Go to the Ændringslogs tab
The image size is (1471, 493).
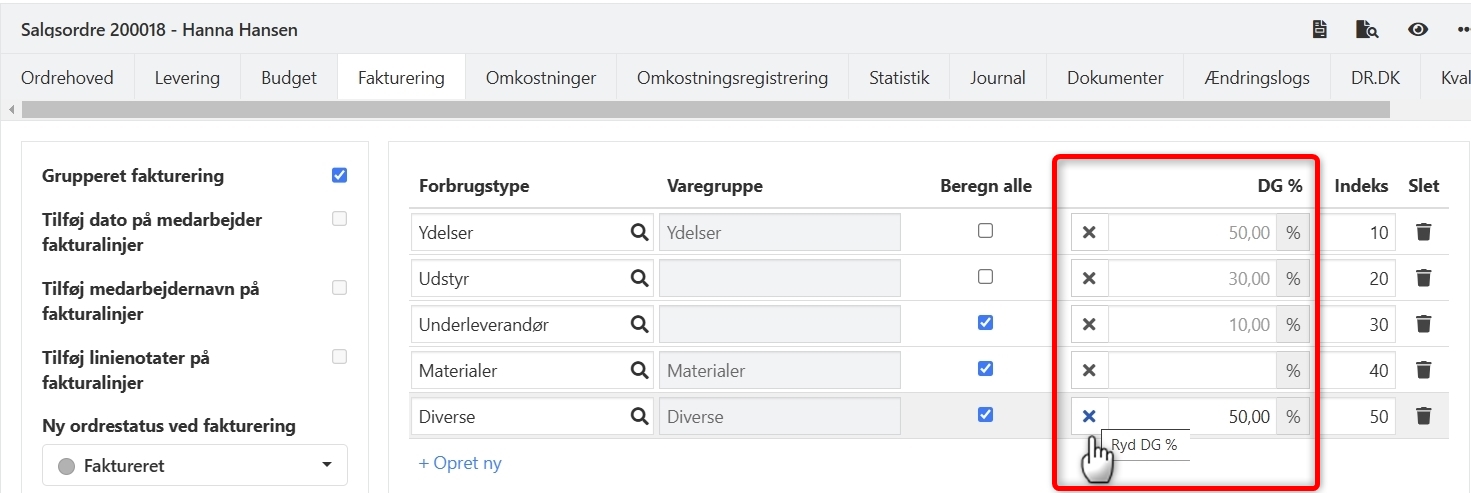point(1257,78)
